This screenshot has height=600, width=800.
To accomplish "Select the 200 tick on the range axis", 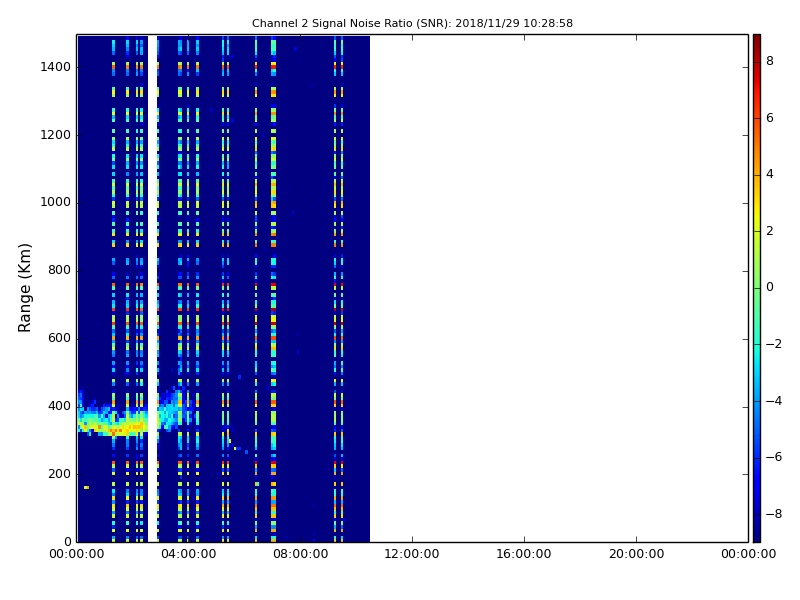I will [59, 473].
